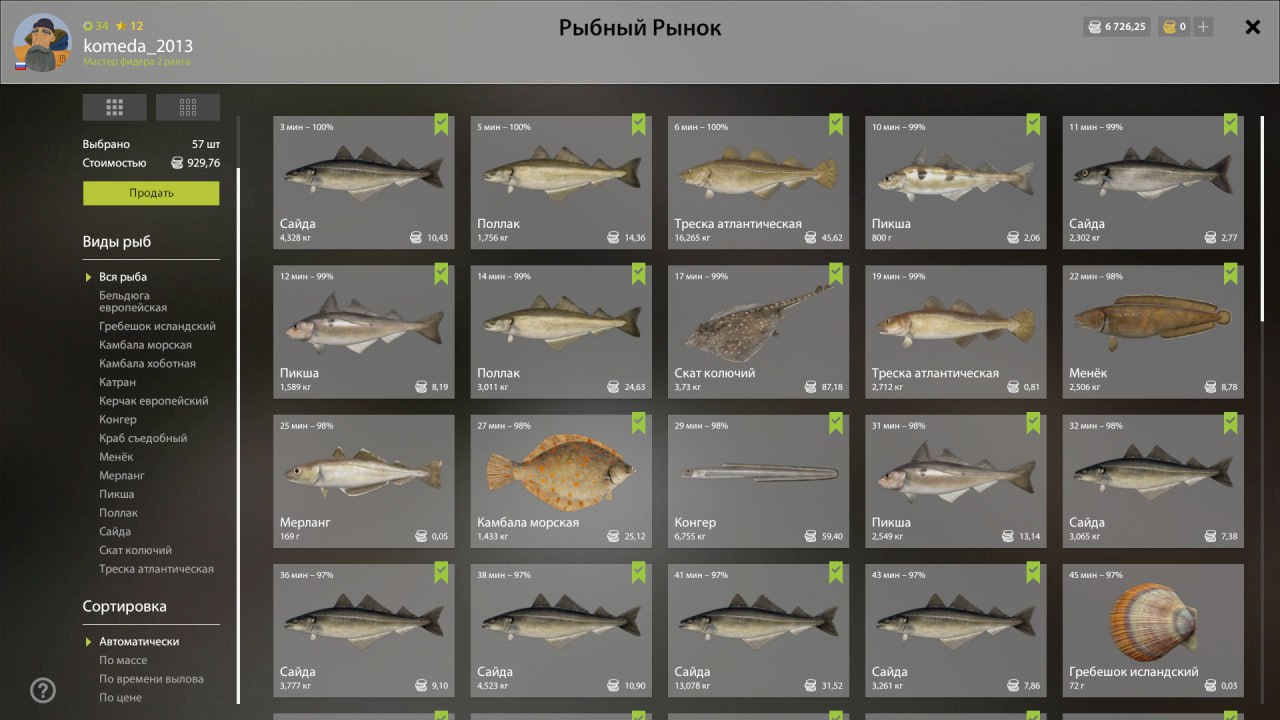Filter fish list by Сайда
Image resolution: width=1280 pixels, height=720 pixels.
tap(115, 532)
